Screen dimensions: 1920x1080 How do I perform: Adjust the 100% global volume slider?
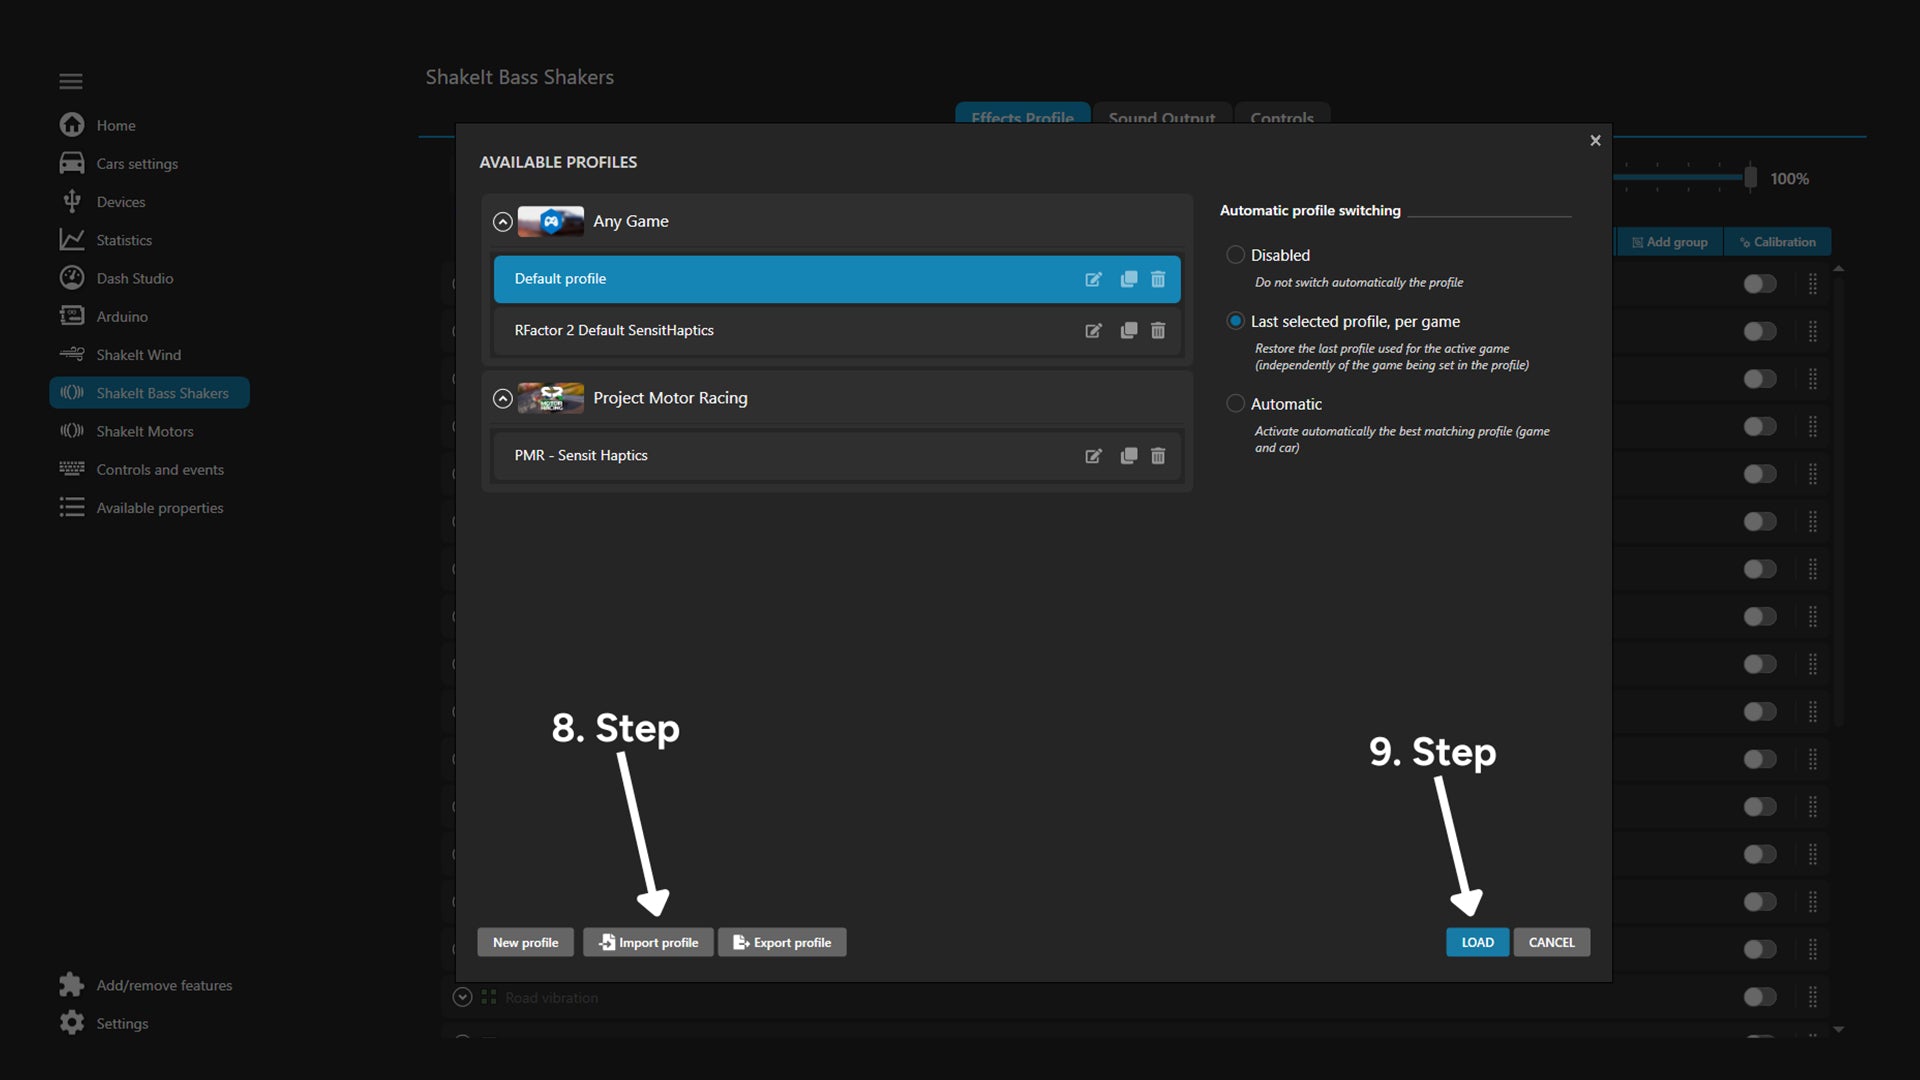[1750, 178]
